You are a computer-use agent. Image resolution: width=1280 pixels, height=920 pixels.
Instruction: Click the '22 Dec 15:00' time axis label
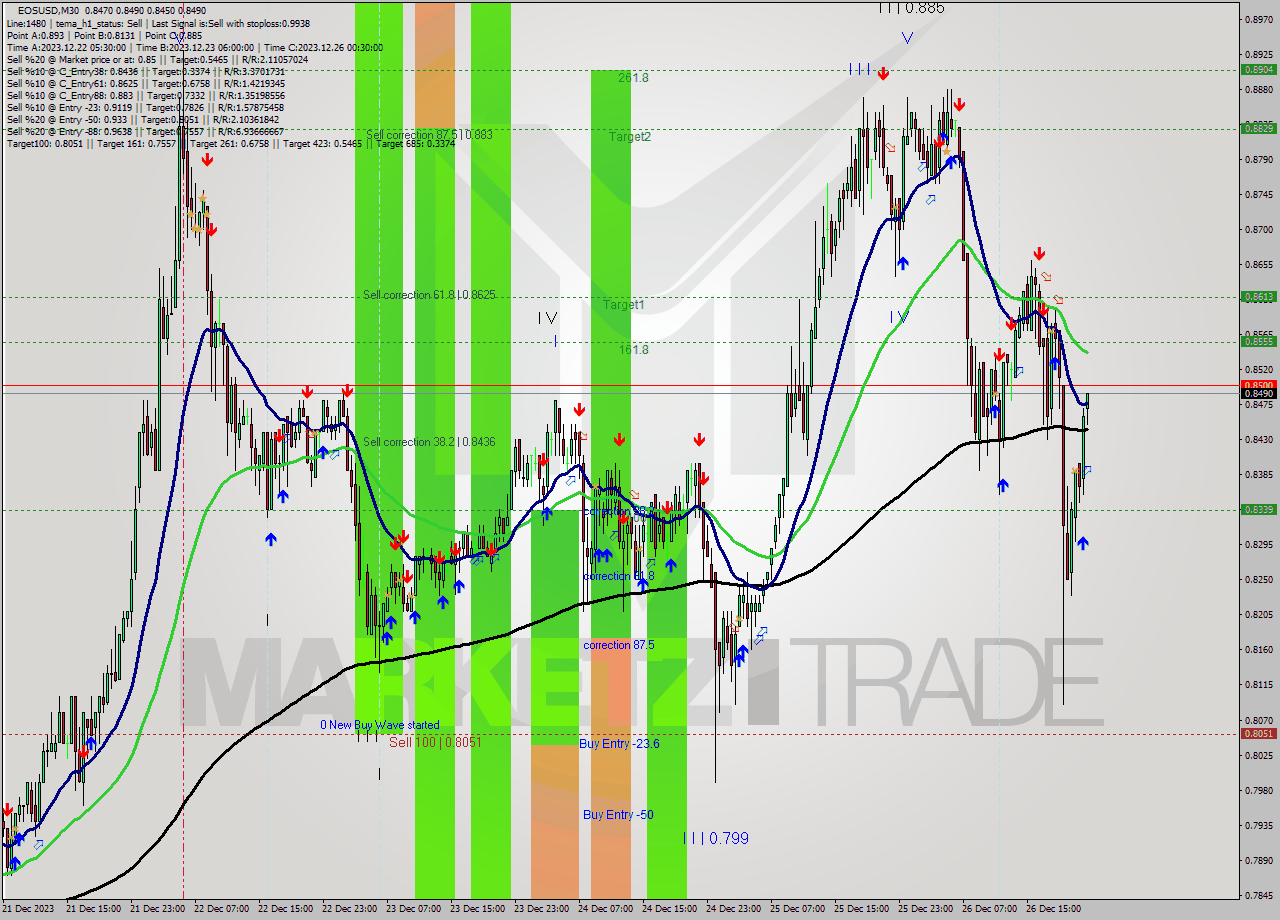(x=285, y=909)
